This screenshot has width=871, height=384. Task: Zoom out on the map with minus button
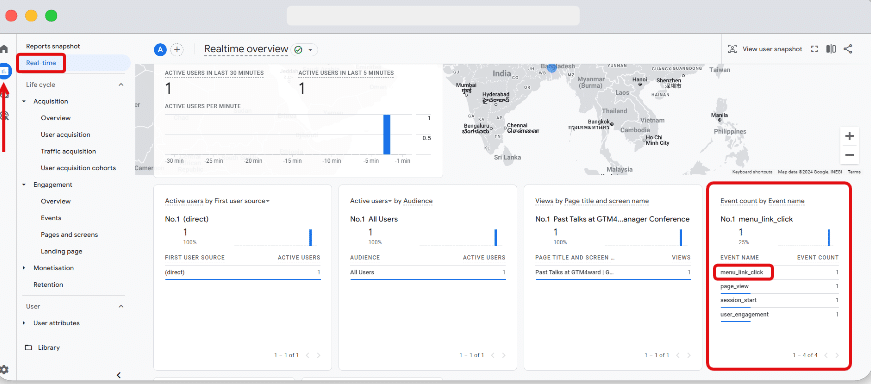(849, 155)
